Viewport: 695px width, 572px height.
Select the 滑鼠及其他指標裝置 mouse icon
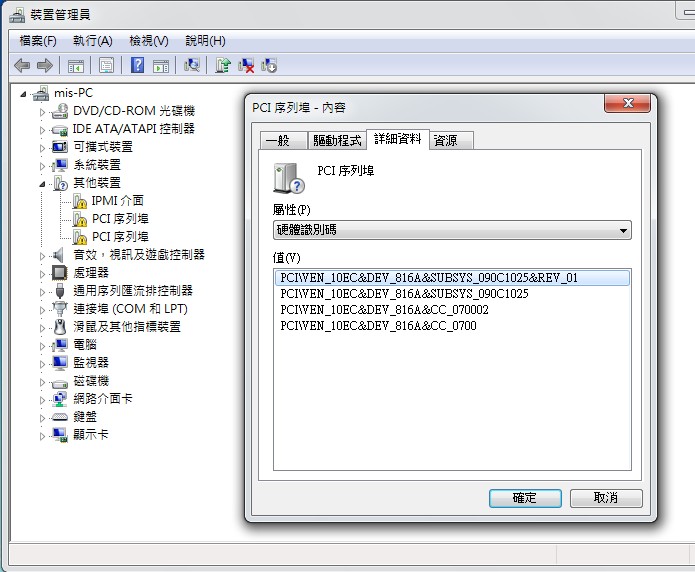pyautogui.click(x=60, y=327)
